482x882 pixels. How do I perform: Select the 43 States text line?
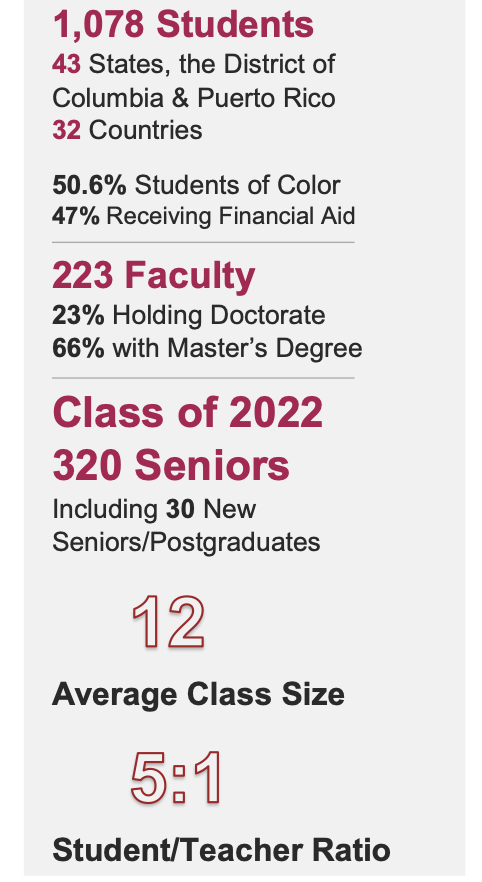coord(193,64)
